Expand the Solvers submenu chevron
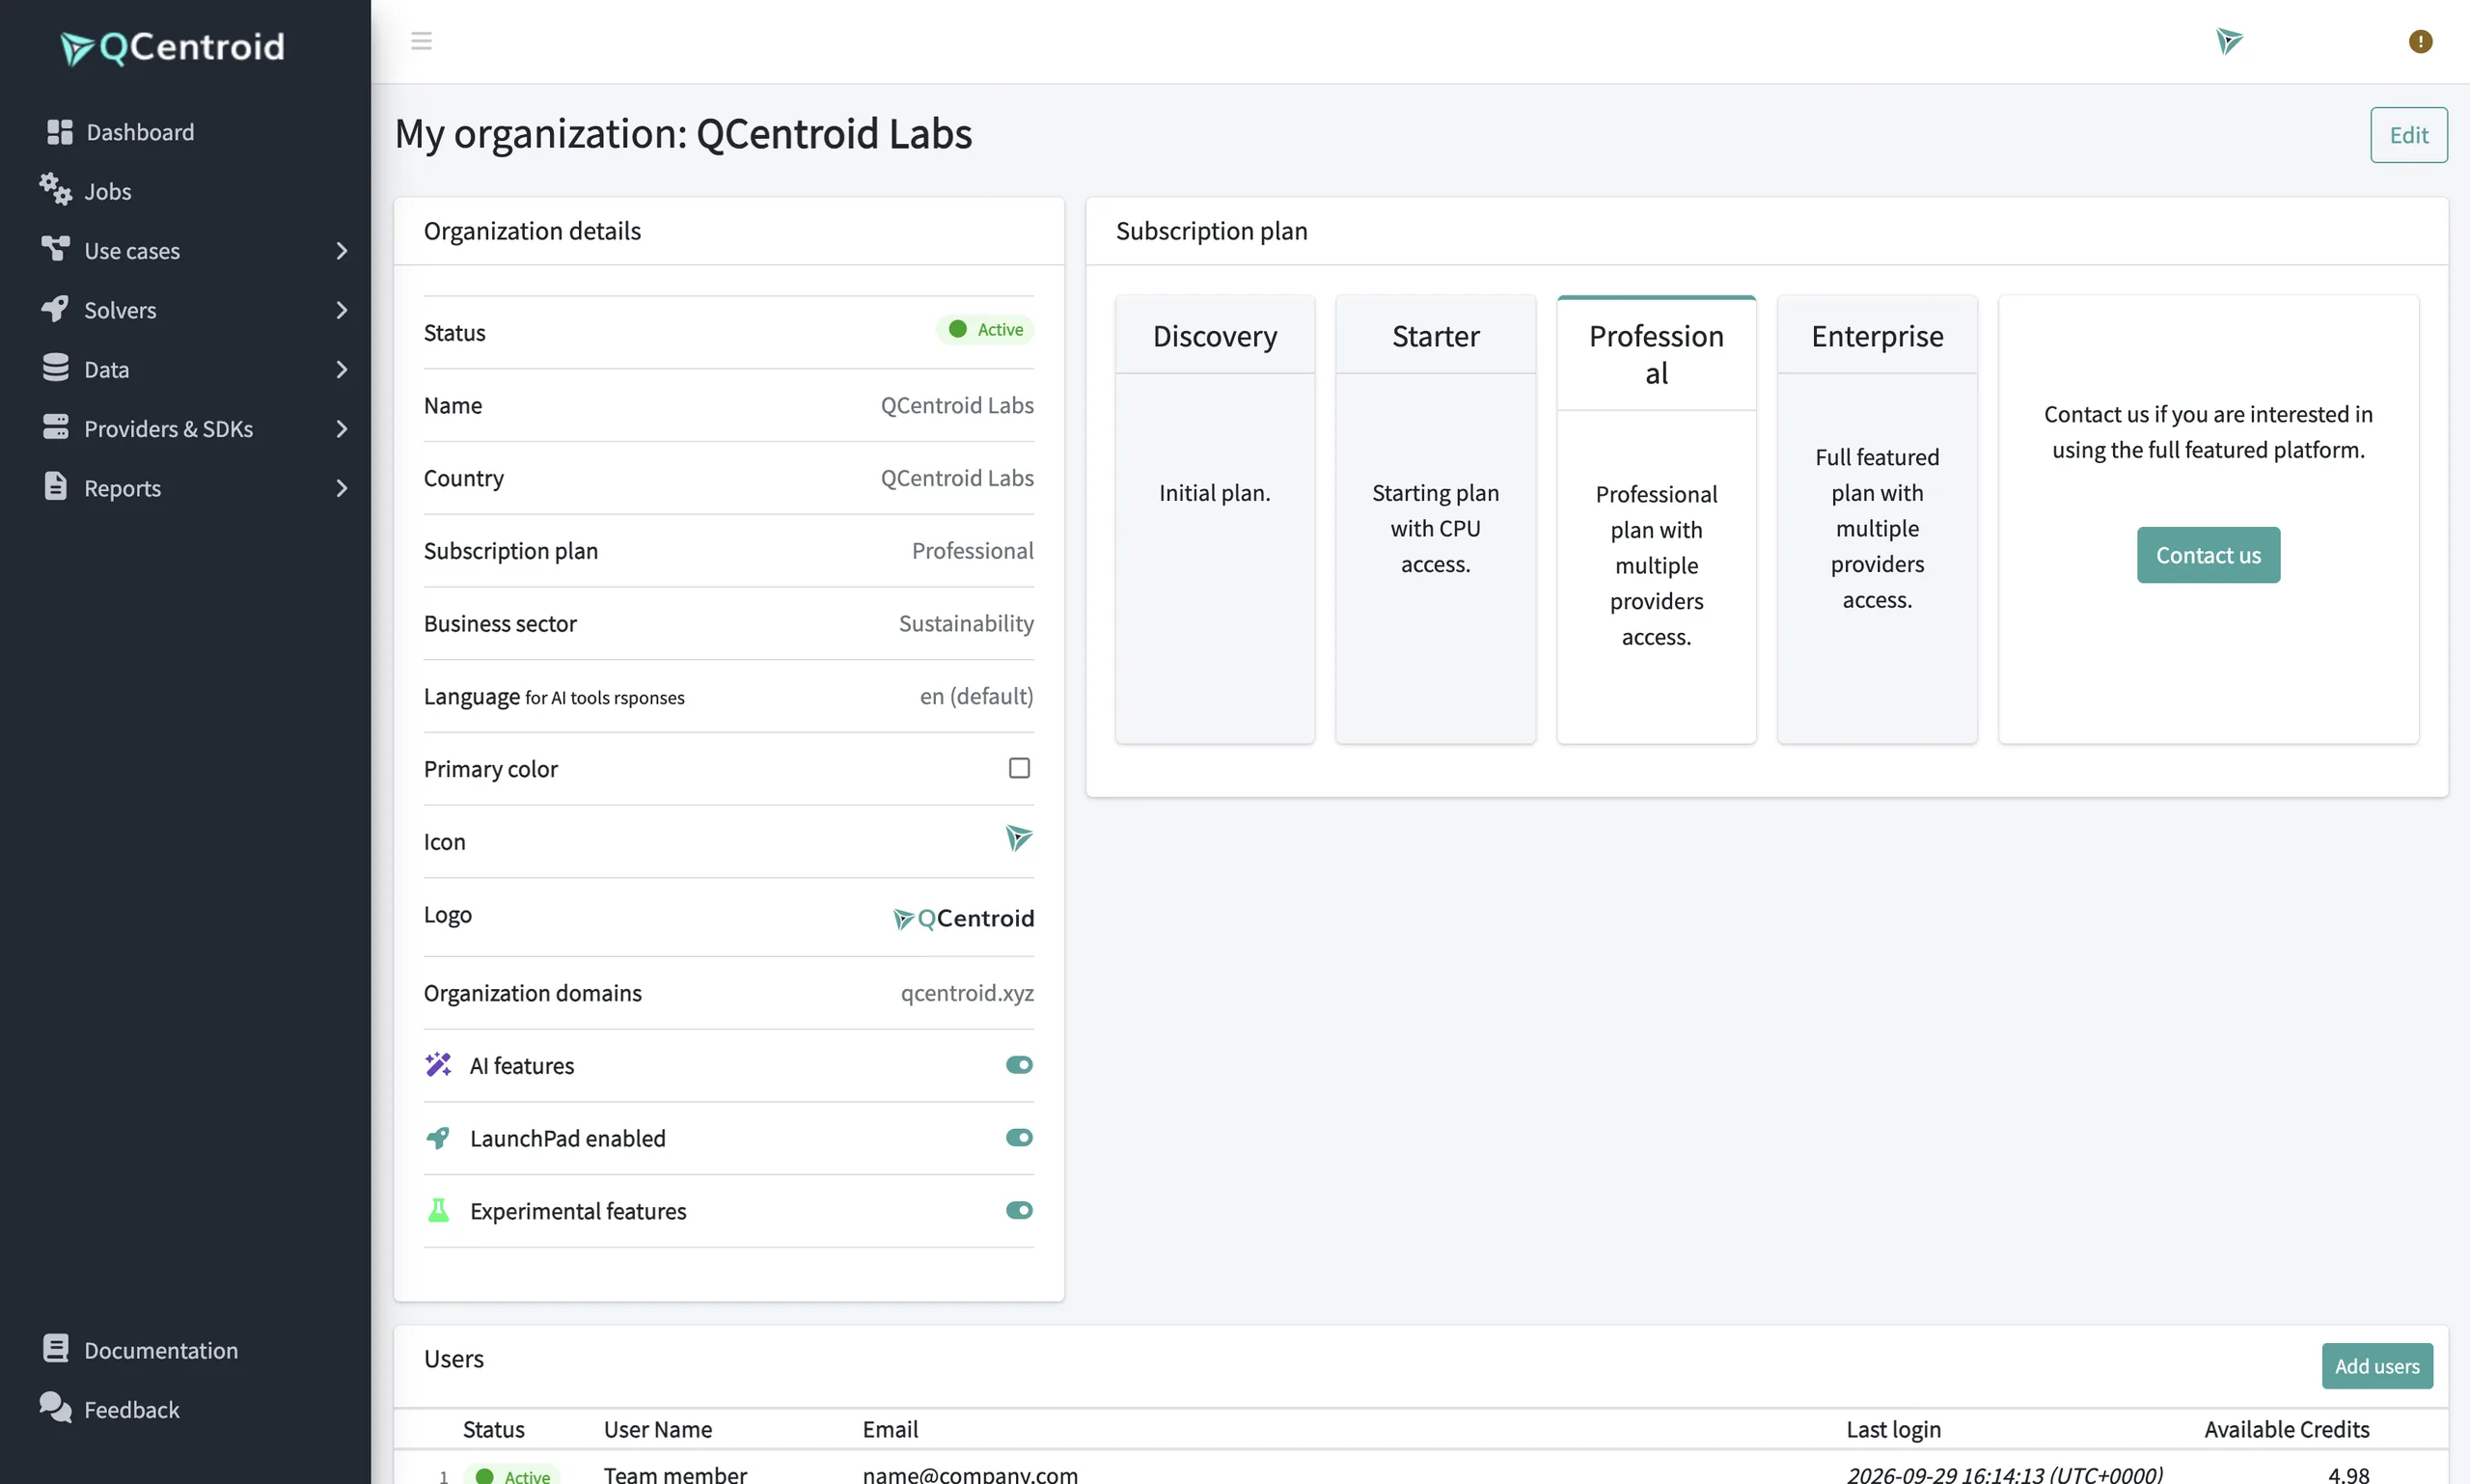Image resolution: width=2470 pixels, height=1484 pixels. pyautogui.click(x=341, y=310)
